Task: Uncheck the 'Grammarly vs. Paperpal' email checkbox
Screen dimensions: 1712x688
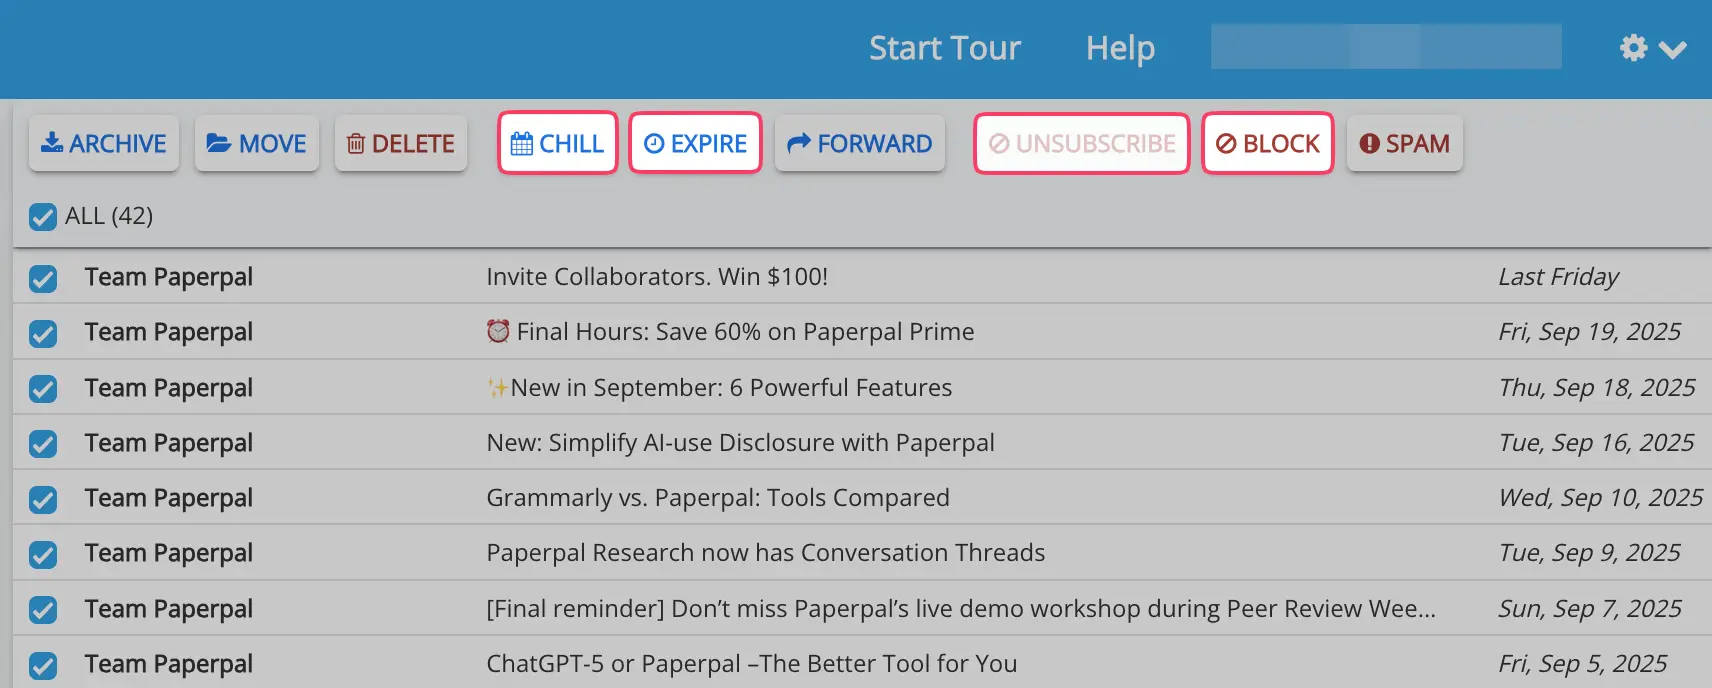Action: point(43,499)
